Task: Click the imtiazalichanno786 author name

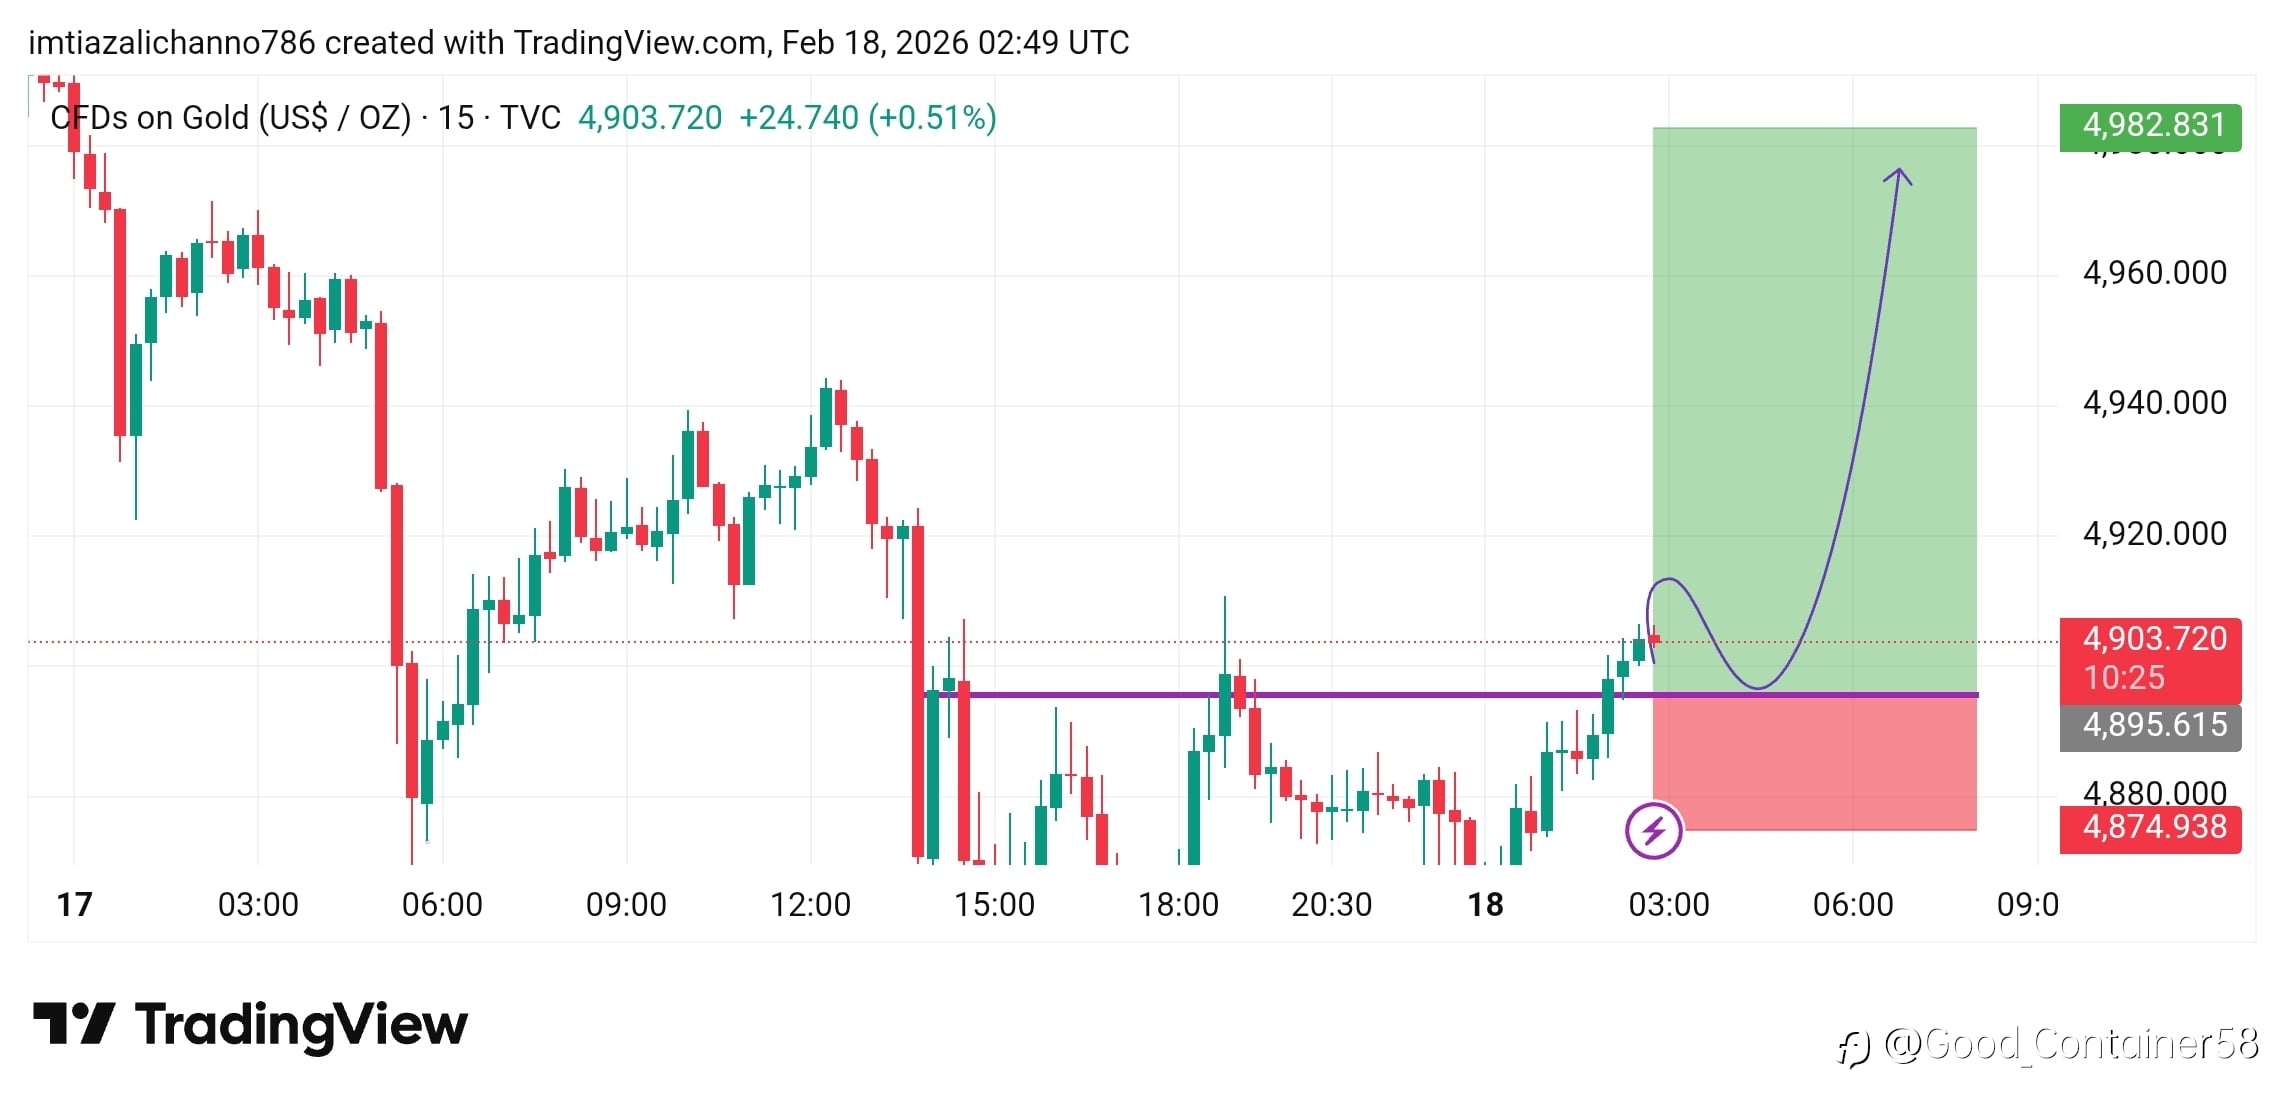Action: [171, 43]
